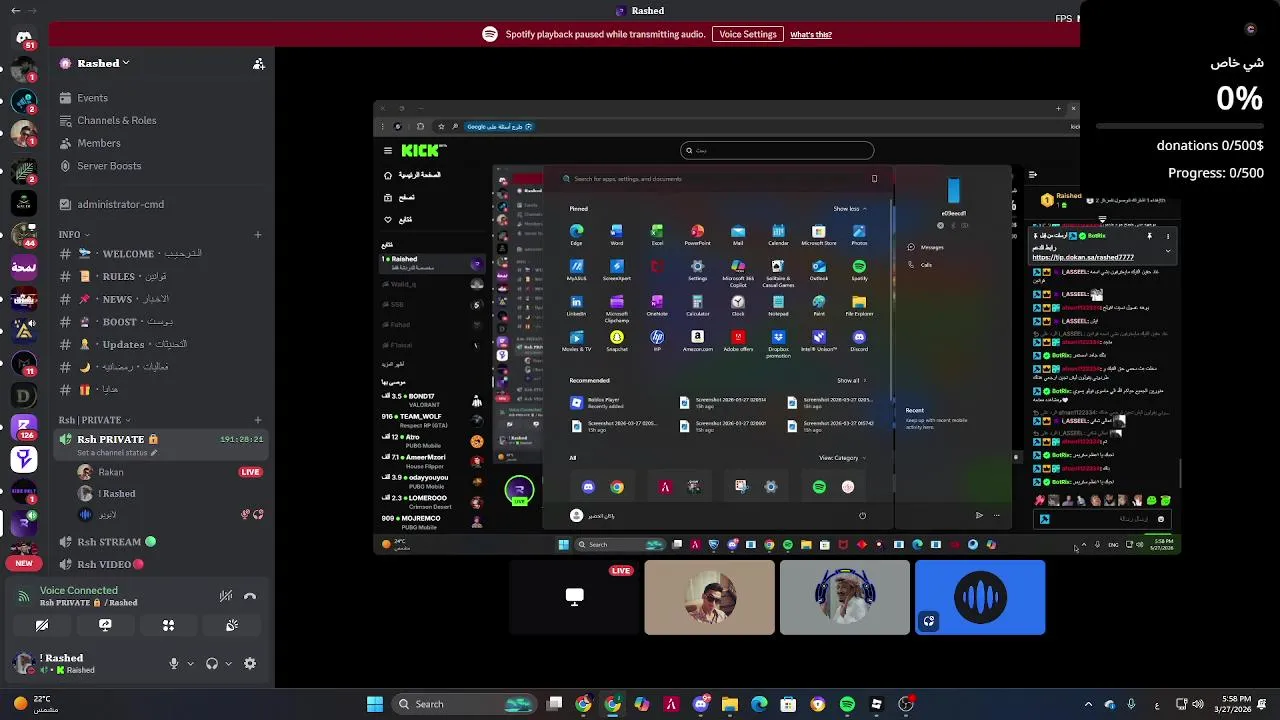1280x720 pixels.
Task: Open headphone output options chevron
Action: click(x=228, y=663)
